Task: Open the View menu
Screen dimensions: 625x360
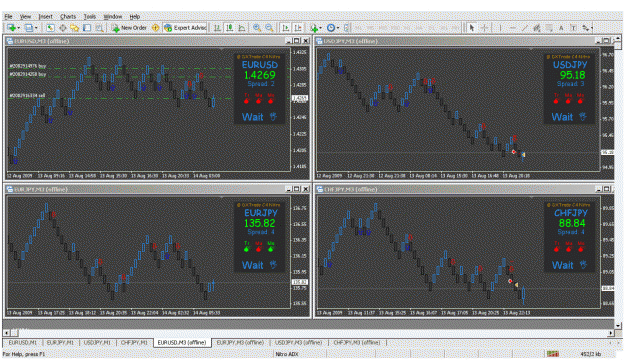Action: 25,17
